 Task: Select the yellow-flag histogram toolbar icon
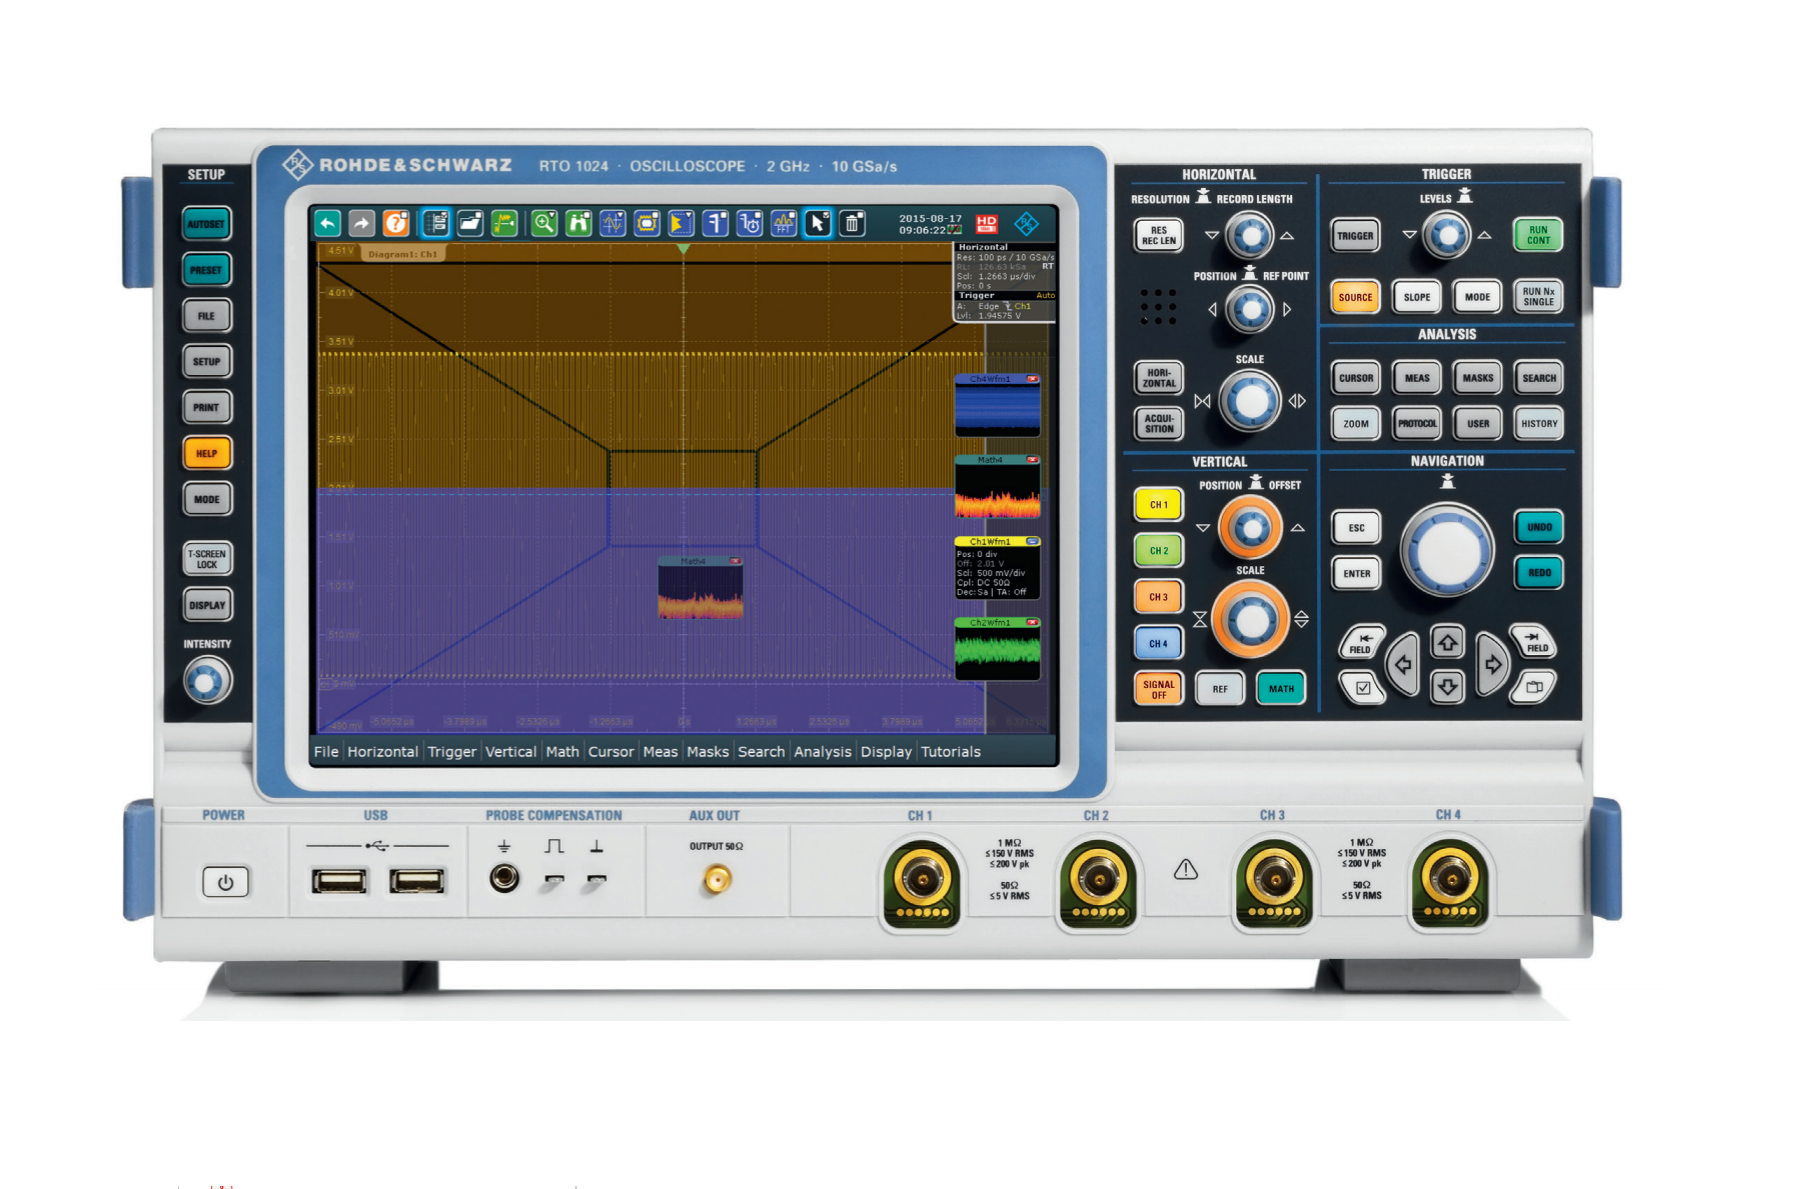pos(681,223)
